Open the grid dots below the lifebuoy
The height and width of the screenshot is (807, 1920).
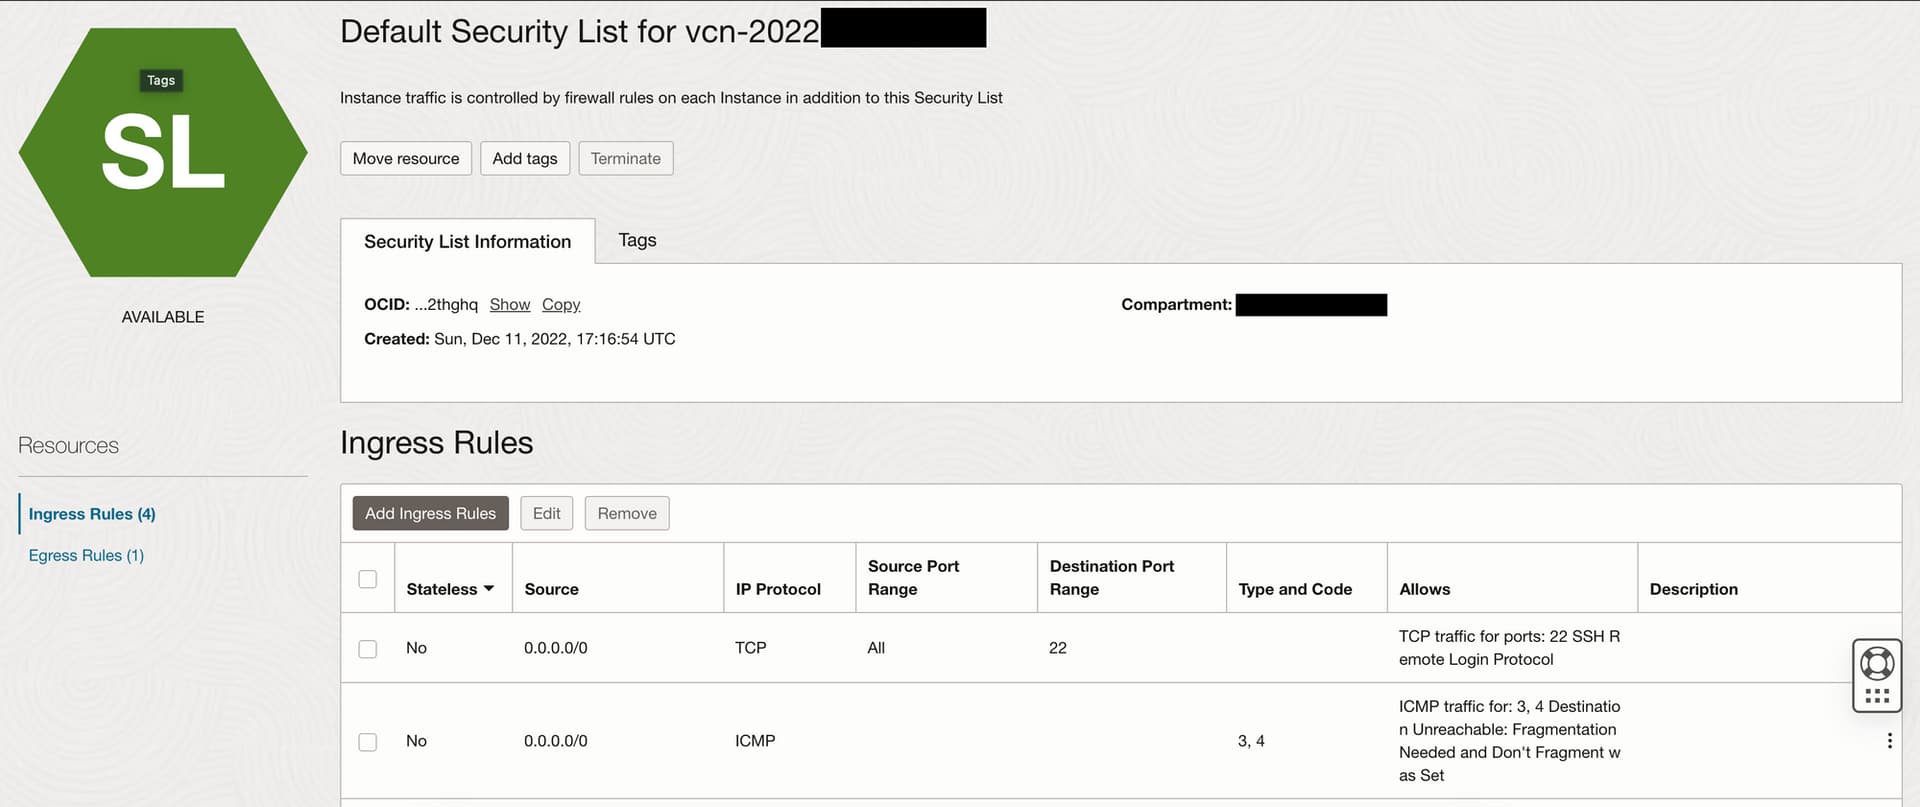(1877, 696)
